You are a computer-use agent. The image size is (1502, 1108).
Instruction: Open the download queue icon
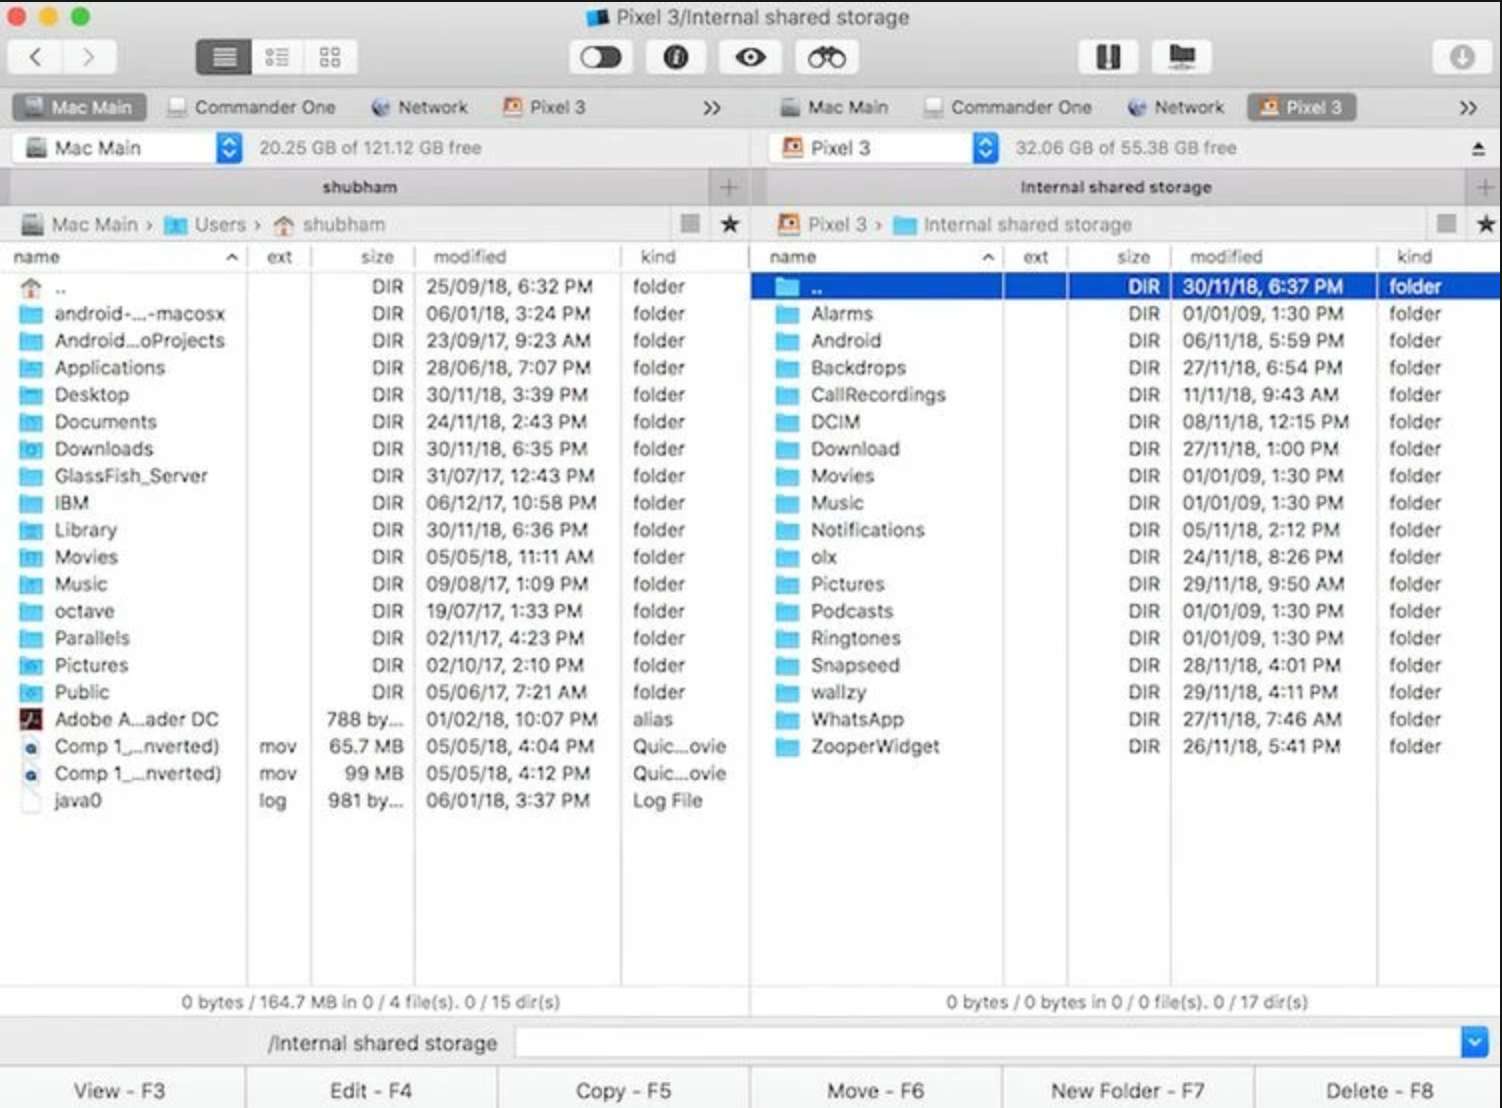coord(1462,57)
